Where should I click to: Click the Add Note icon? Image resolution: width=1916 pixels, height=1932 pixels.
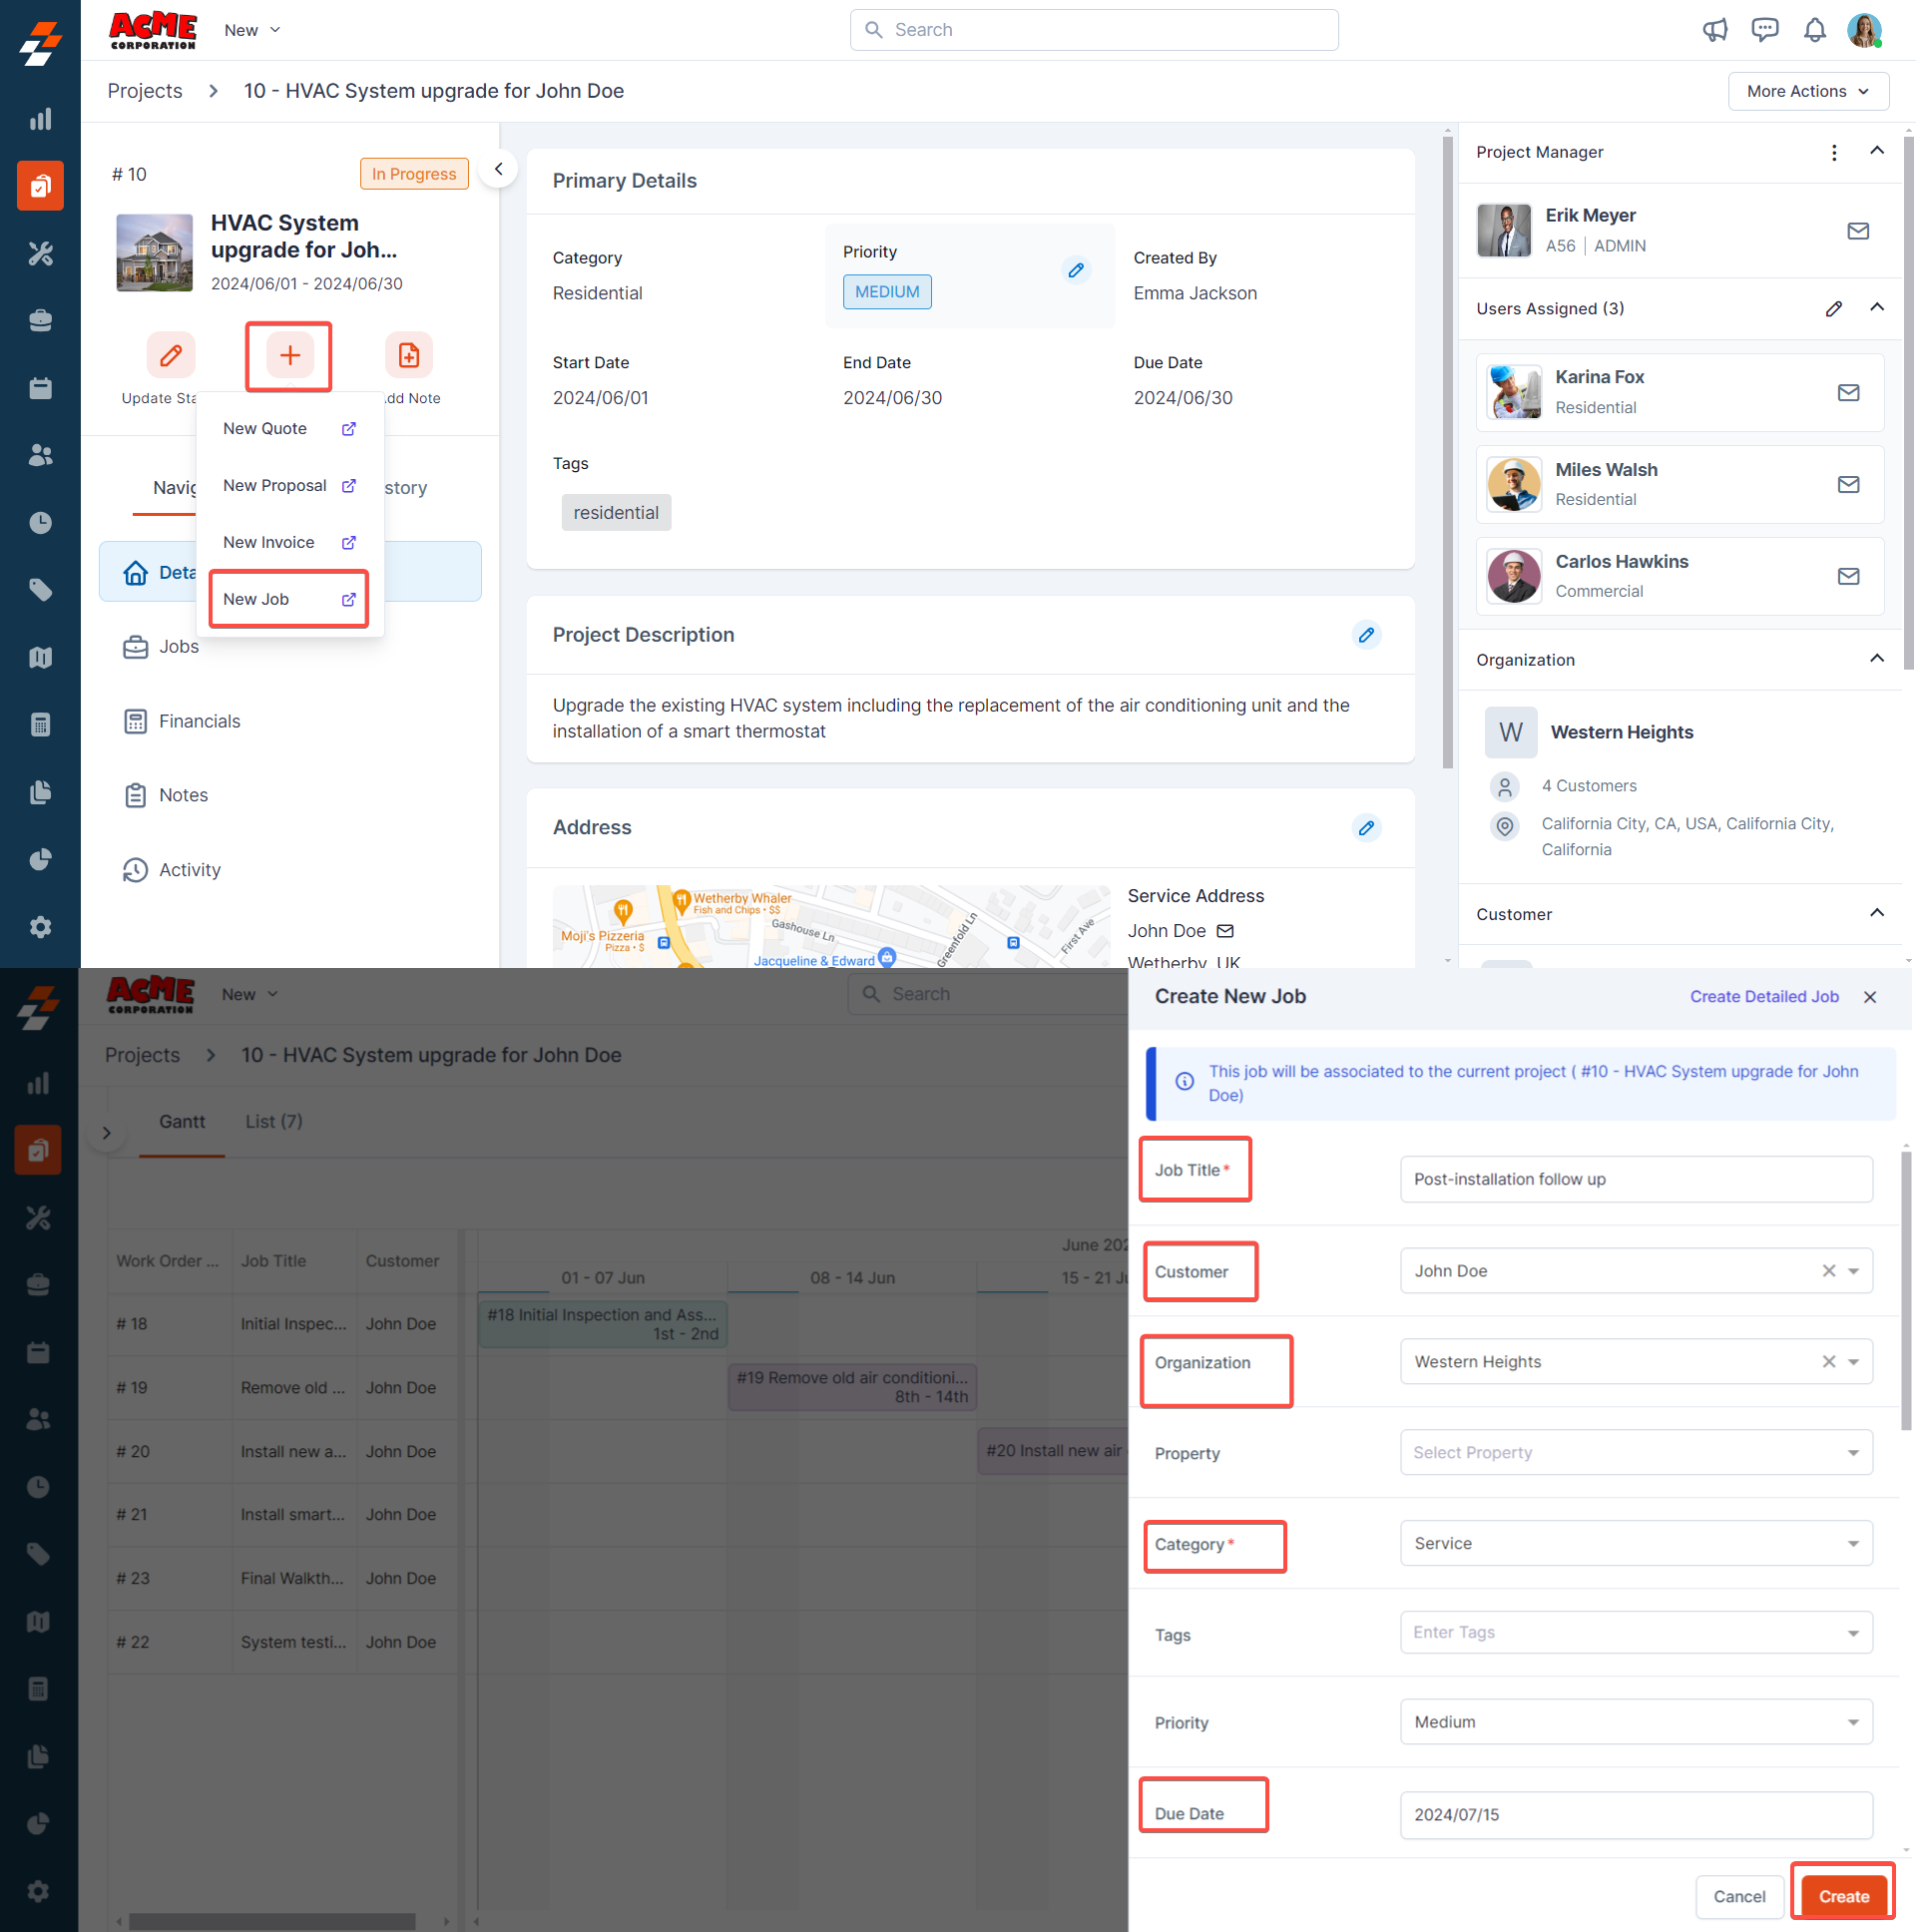pyautogui.click(x=408, y=355)
